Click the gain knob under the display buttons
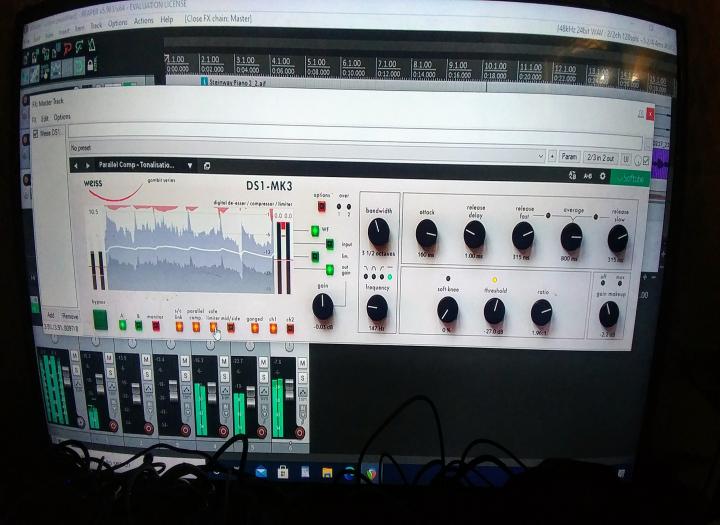The width and height of the screenshot is (720, 525). 323,307
